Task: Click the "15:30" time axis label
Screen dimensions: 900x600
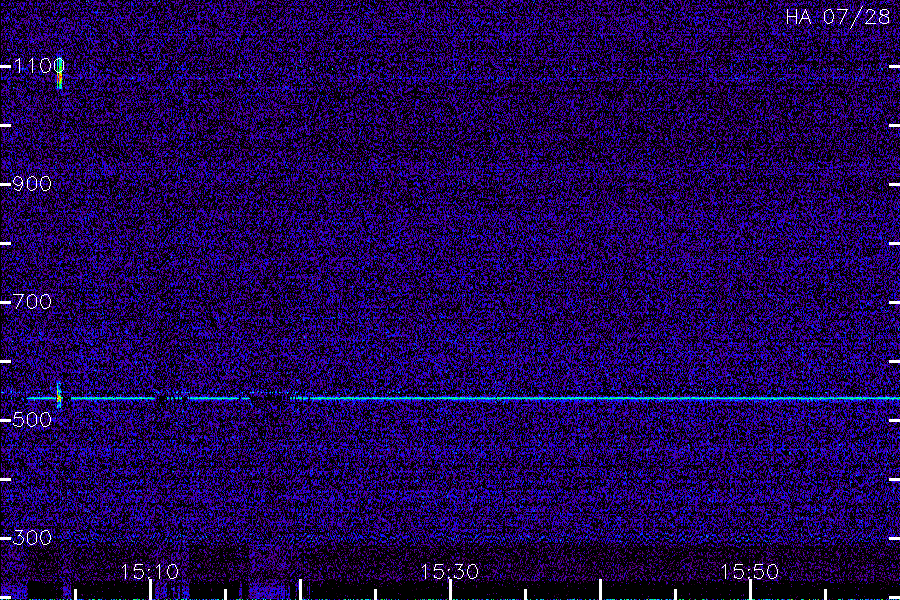Action: coord(449,571)
